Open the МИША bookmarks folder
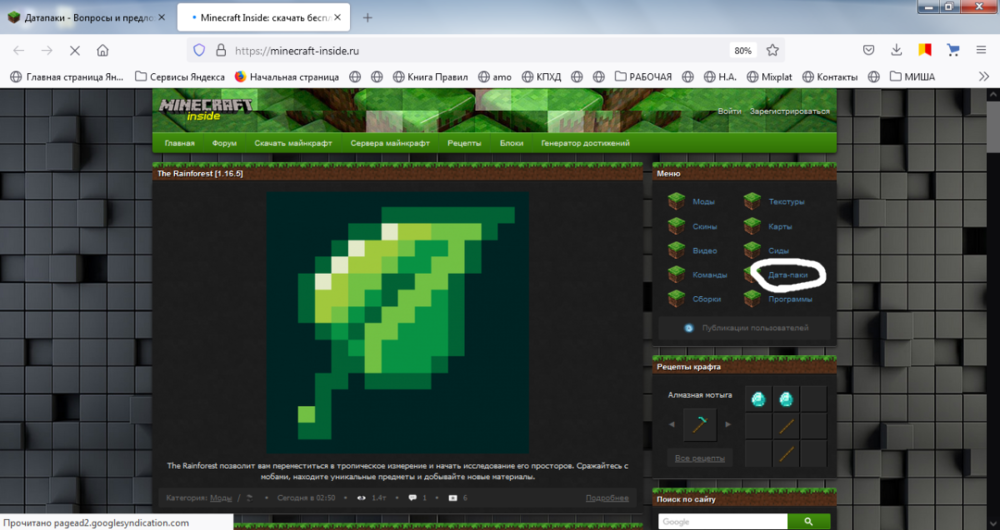Image resolution: width=1000 pixels, height=530 pixels. [x=912, y=77]
